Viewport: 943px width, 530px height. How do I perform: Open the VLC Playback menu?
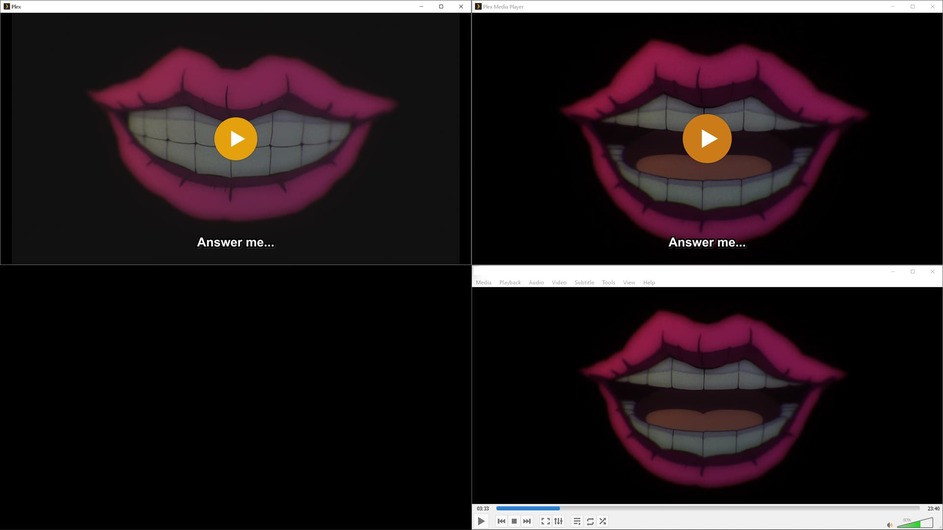click(x=510, y=282)
